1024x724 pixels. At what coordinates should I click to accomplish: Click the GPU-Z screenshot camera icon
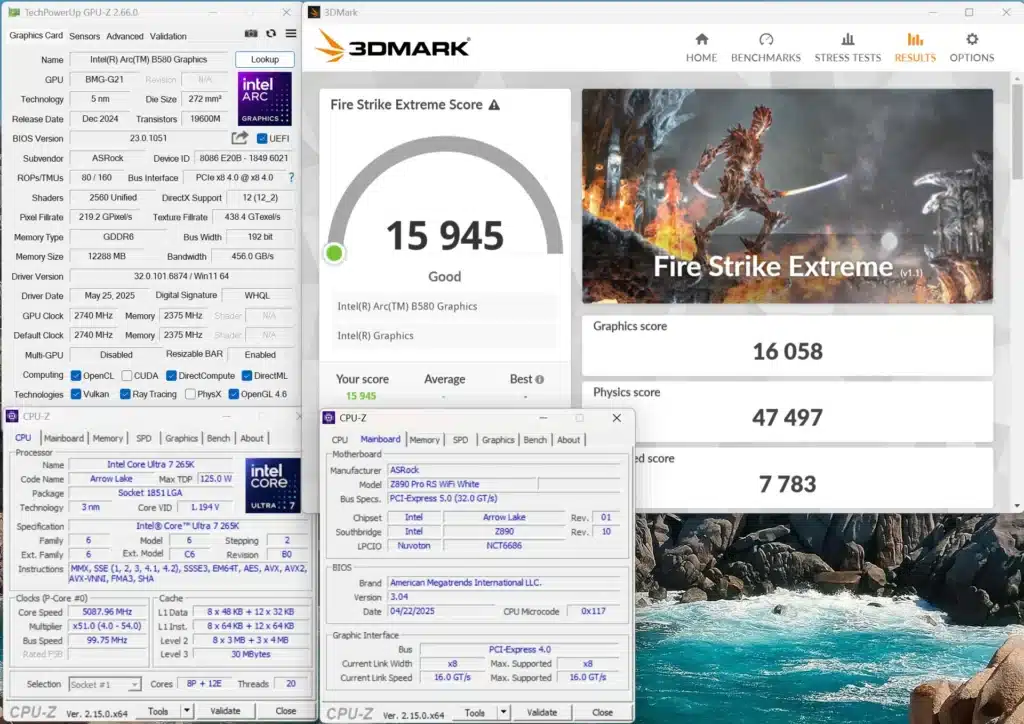[x=251, y=34]
